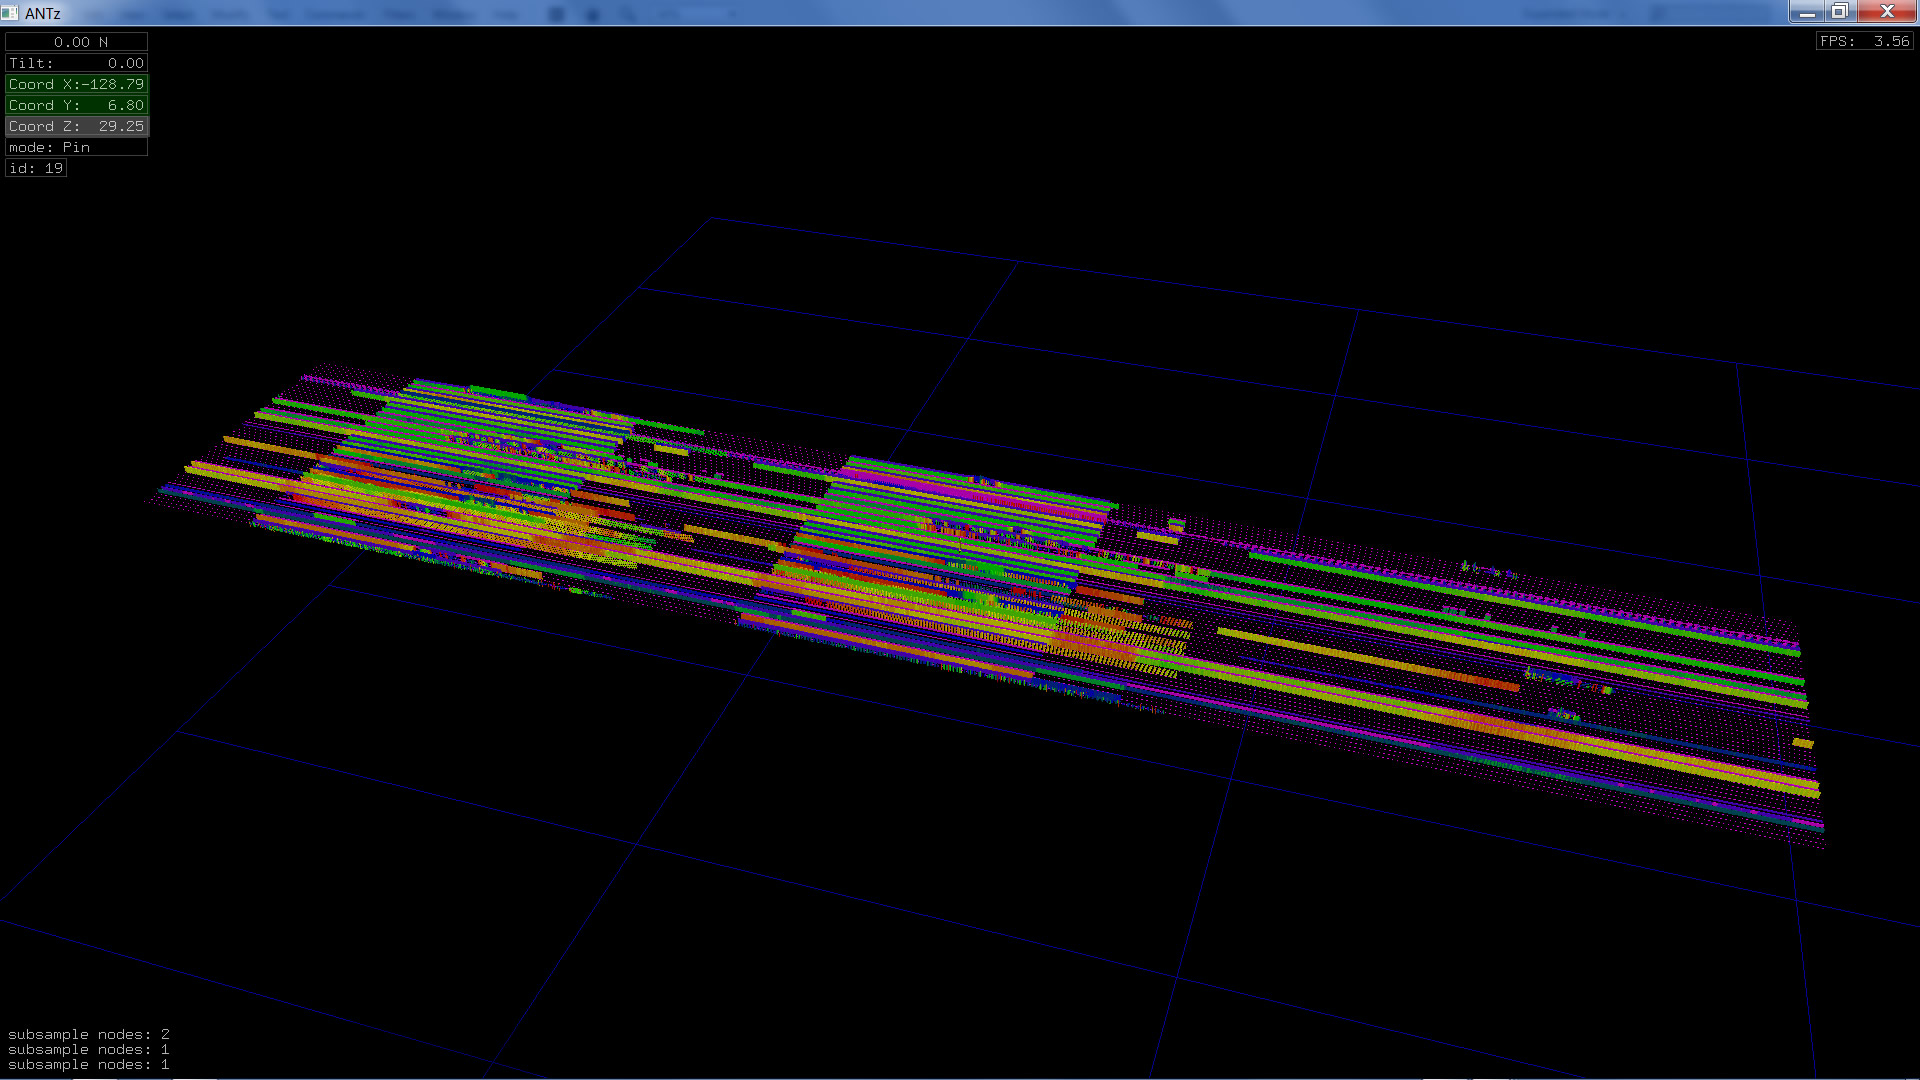
Task: Click the id: 19 label
Action: coord(36,168)
